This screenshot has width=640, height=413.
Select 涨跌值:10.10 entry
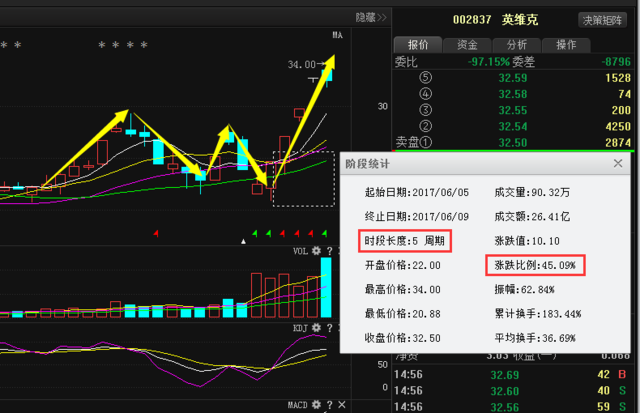click(x=527, y=241)
